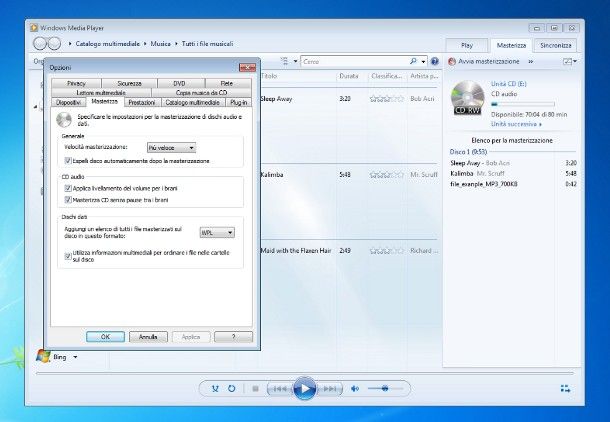Image resolution: width=610 pixels, height=422 pixels.
Task: Go back with navigation arrow button
Action: (40, 44)
